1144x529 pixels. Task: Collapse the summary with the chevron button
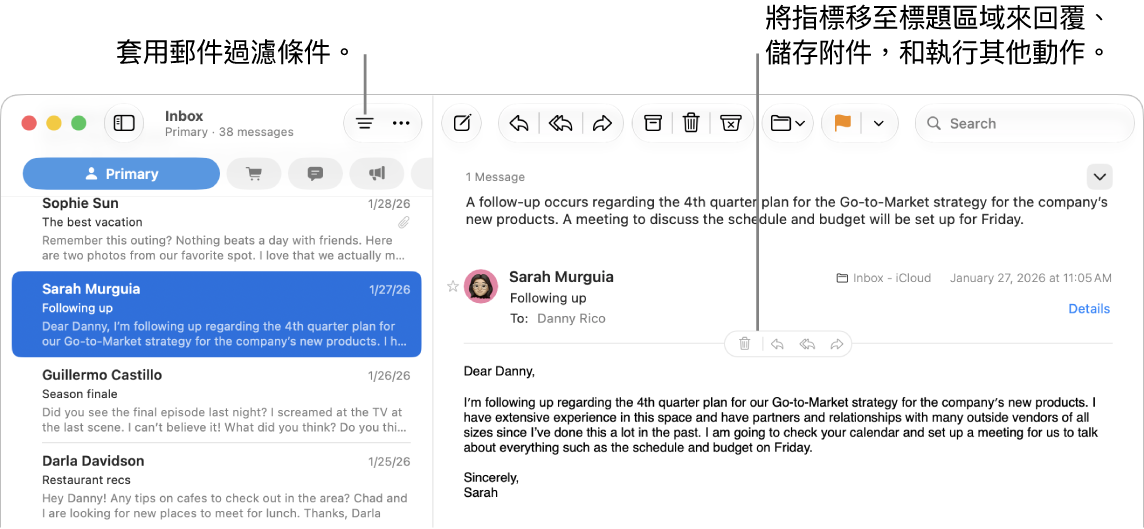tap(1099, 177)
